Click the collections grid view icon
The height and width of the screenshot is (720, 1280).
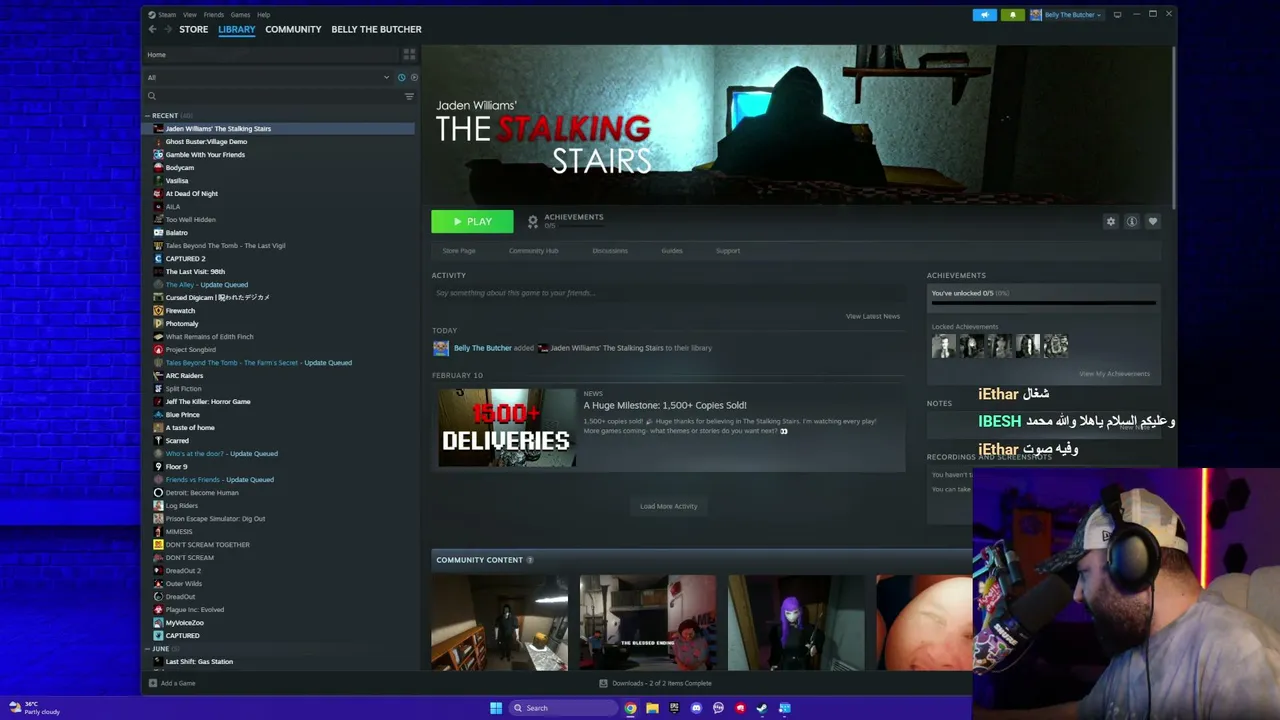tap(409, 54)
